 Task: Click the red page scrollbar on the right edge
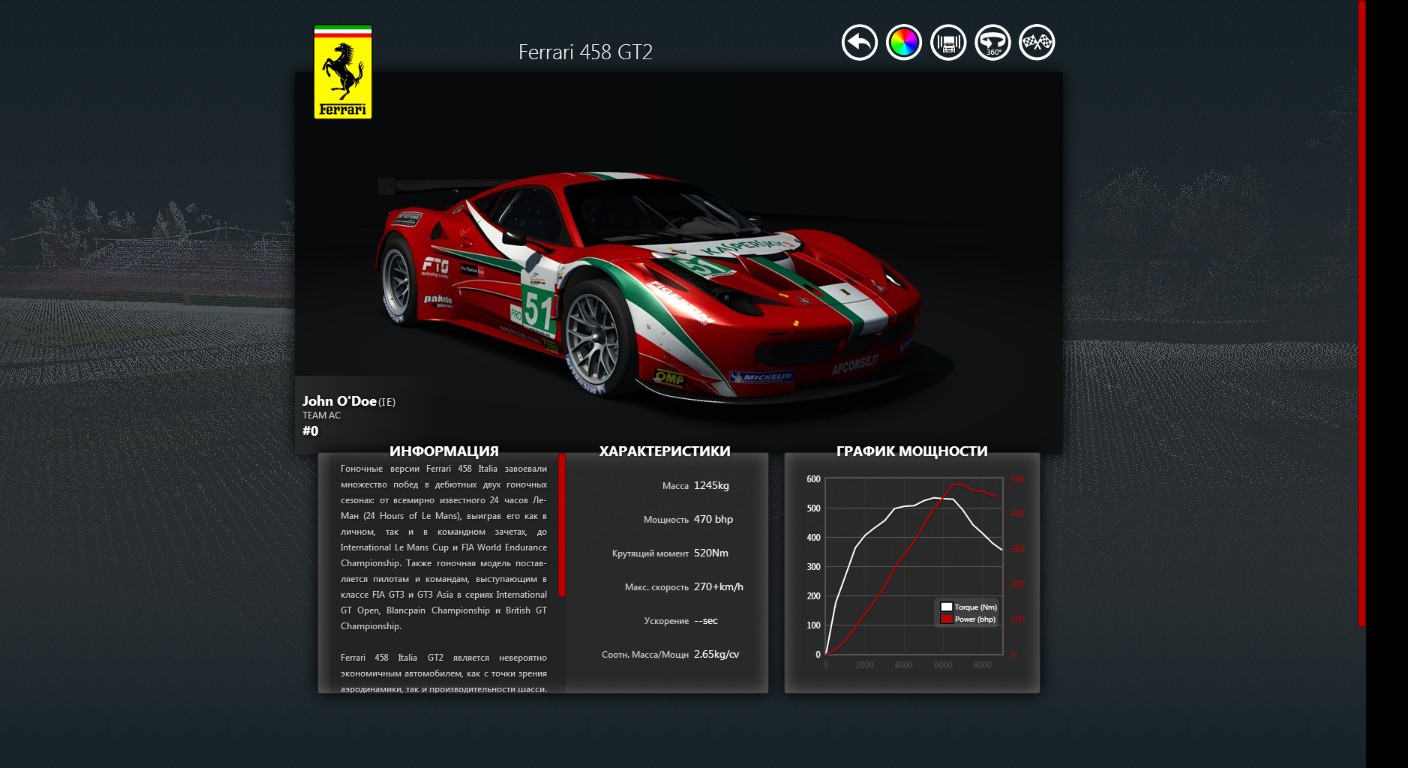coord(1362,310)
